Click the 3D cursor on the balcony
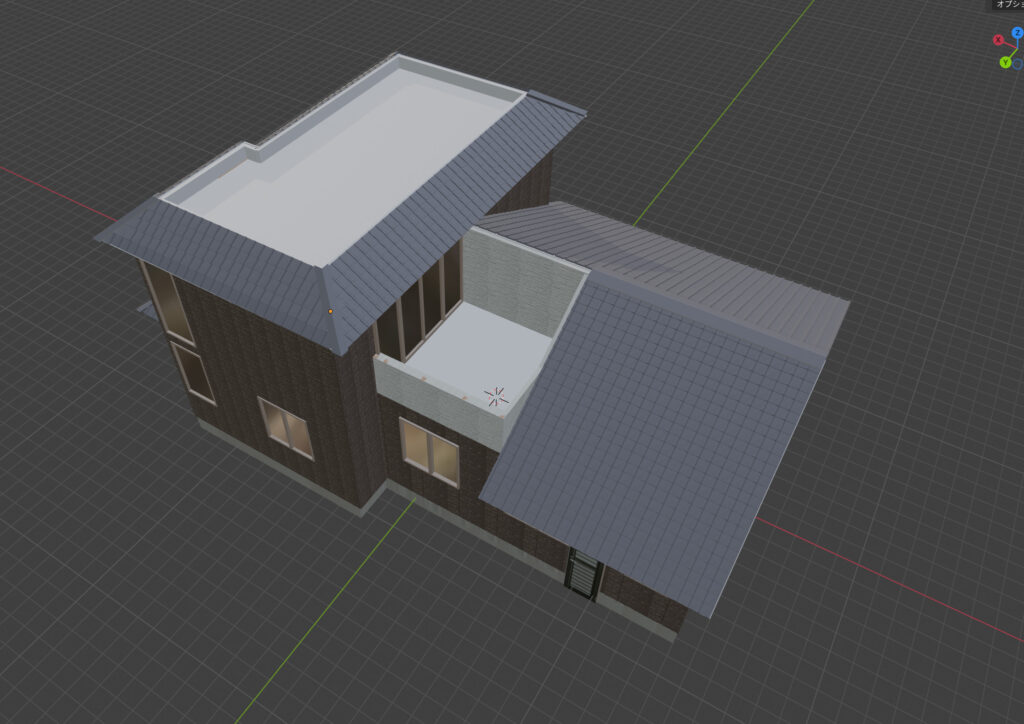 click(495, 396)
